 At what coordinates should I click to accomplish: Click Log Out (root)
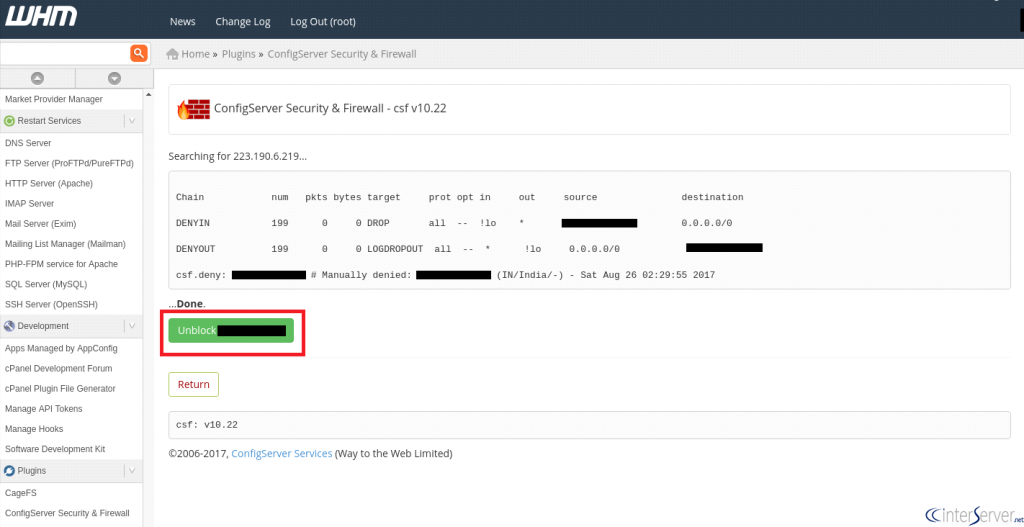[x=323, y=22]
